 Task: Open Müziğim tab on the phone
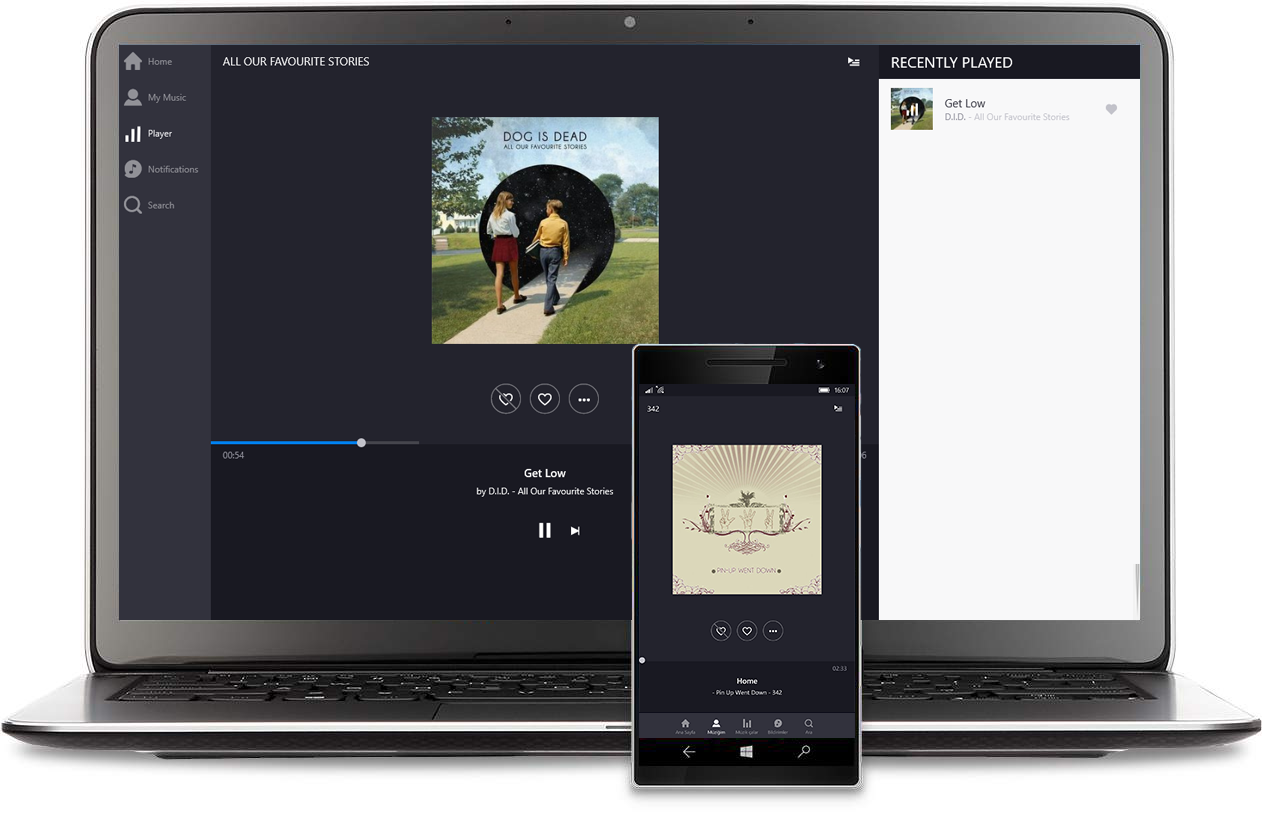716,726
